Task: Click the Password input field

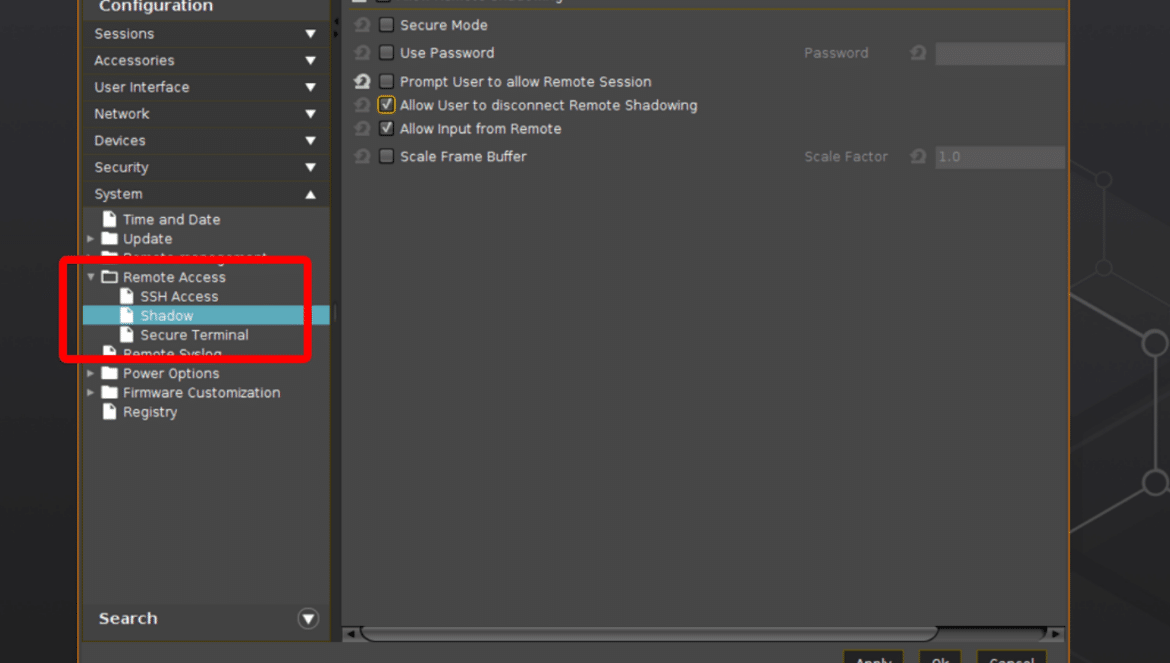Action: (x=1000, y=53)
